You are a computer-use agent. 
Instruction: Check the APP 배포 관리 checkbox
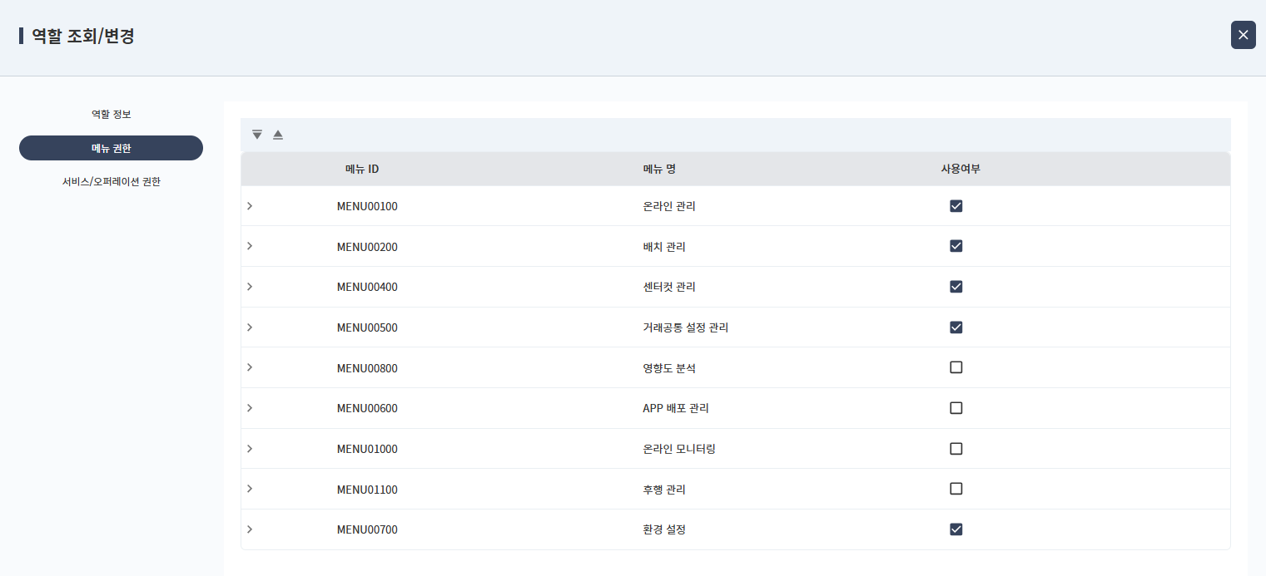point(956,408)
